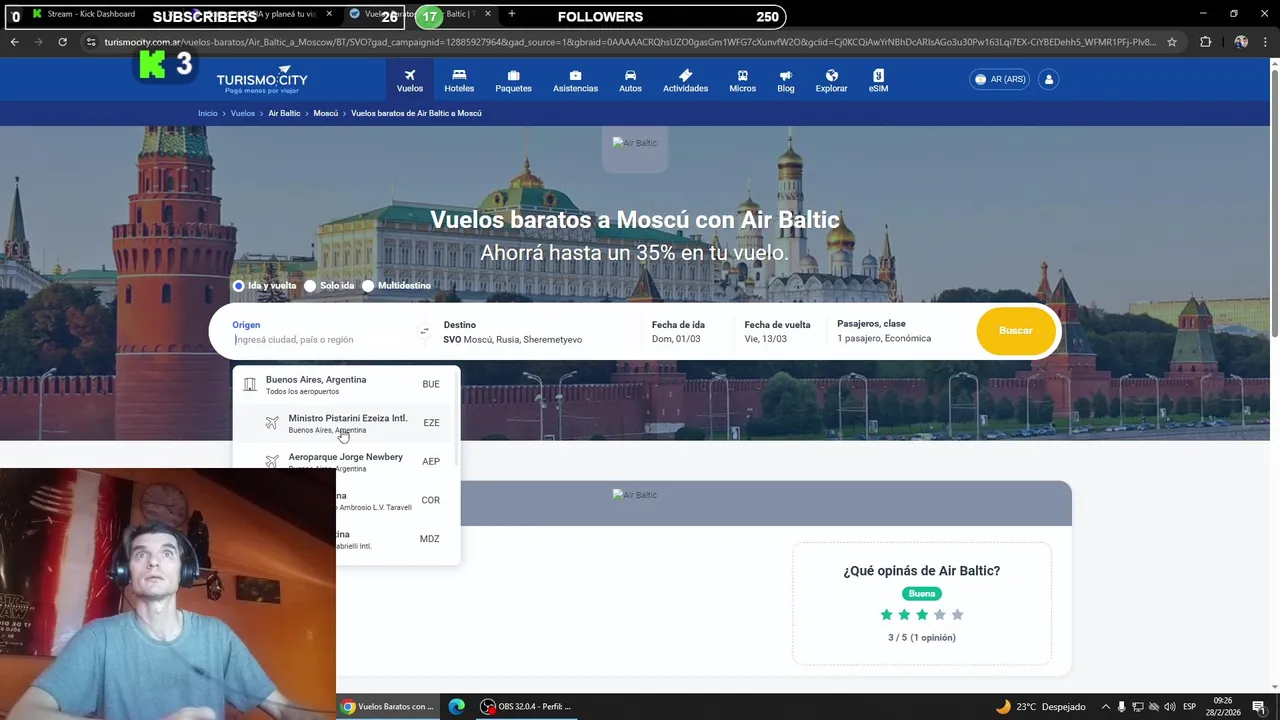This screenshot has height=720, width=1280.
Task: Open the Vuelos airplane section
Action: pos(409,81)
